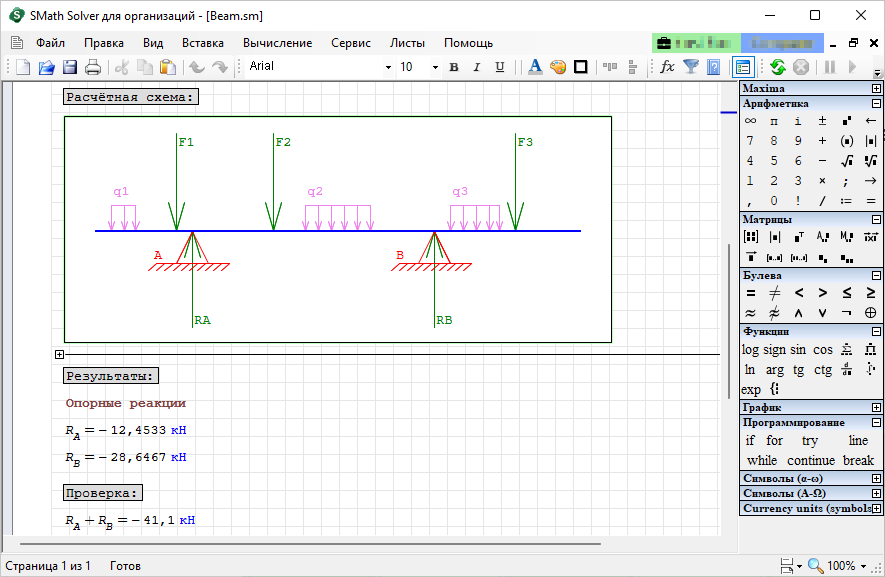Toggle italic text formatting

tap(477, 67)
